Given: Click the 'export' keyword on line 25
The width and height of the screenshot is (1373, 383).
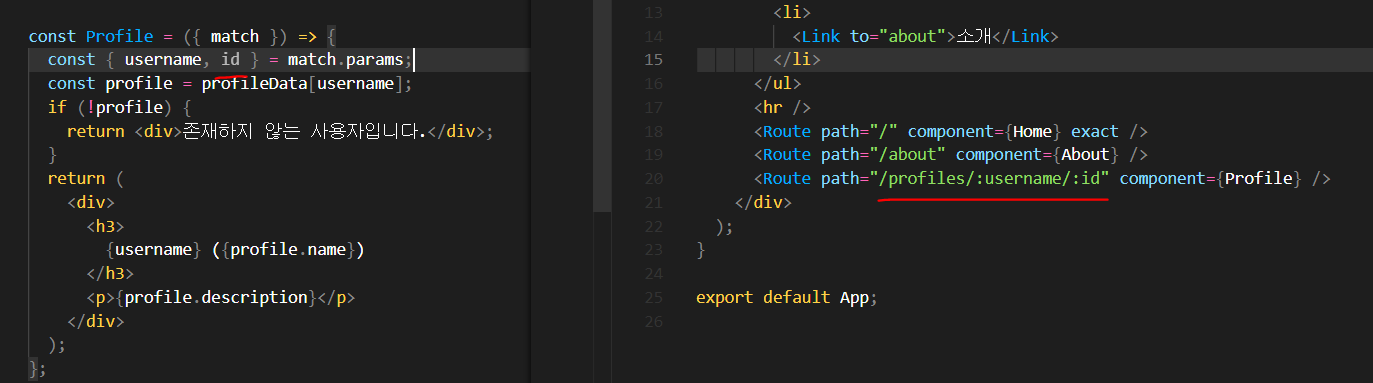Looking at the screenshot, I should [725, 298].
